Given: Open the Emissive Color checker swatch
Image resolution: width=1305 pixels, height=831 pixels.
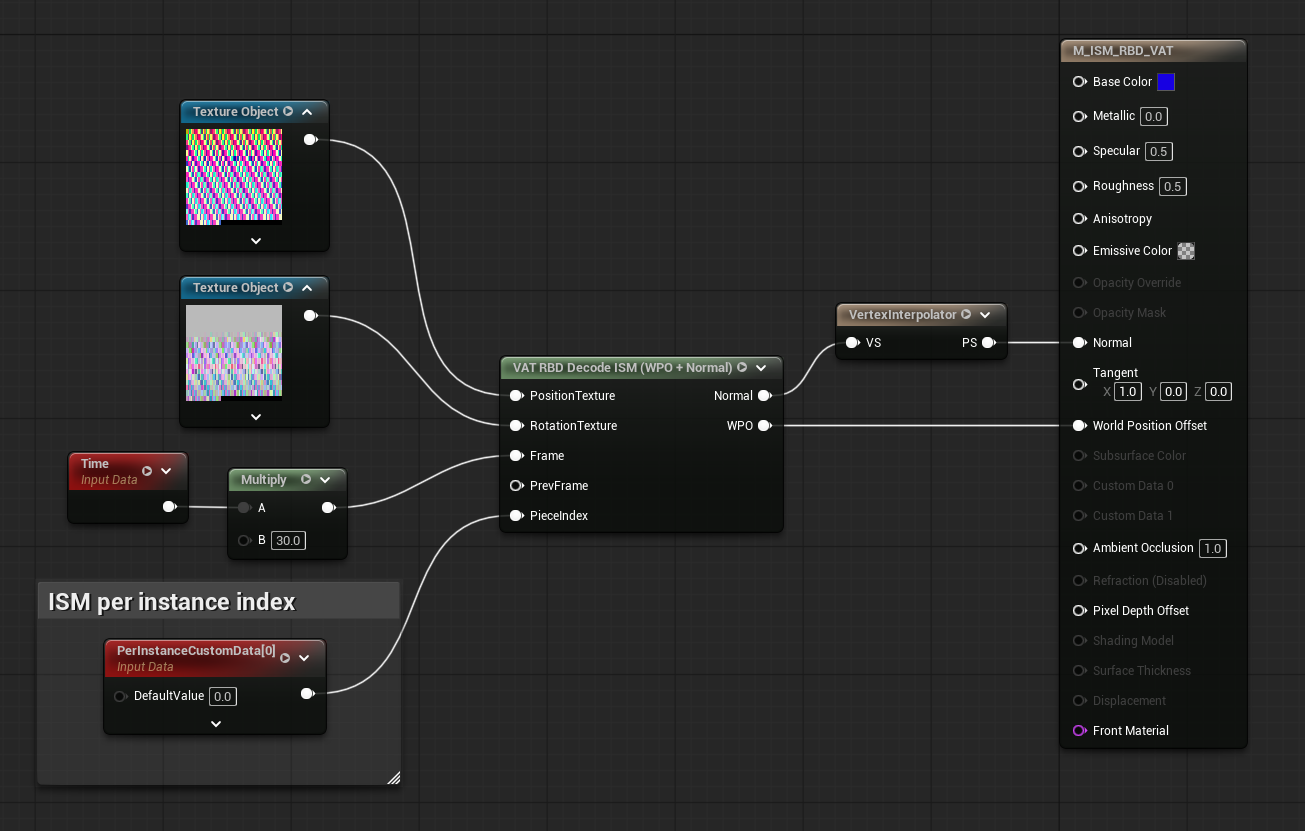Looking at the screenshot, I should click(x=1186, y=251).
